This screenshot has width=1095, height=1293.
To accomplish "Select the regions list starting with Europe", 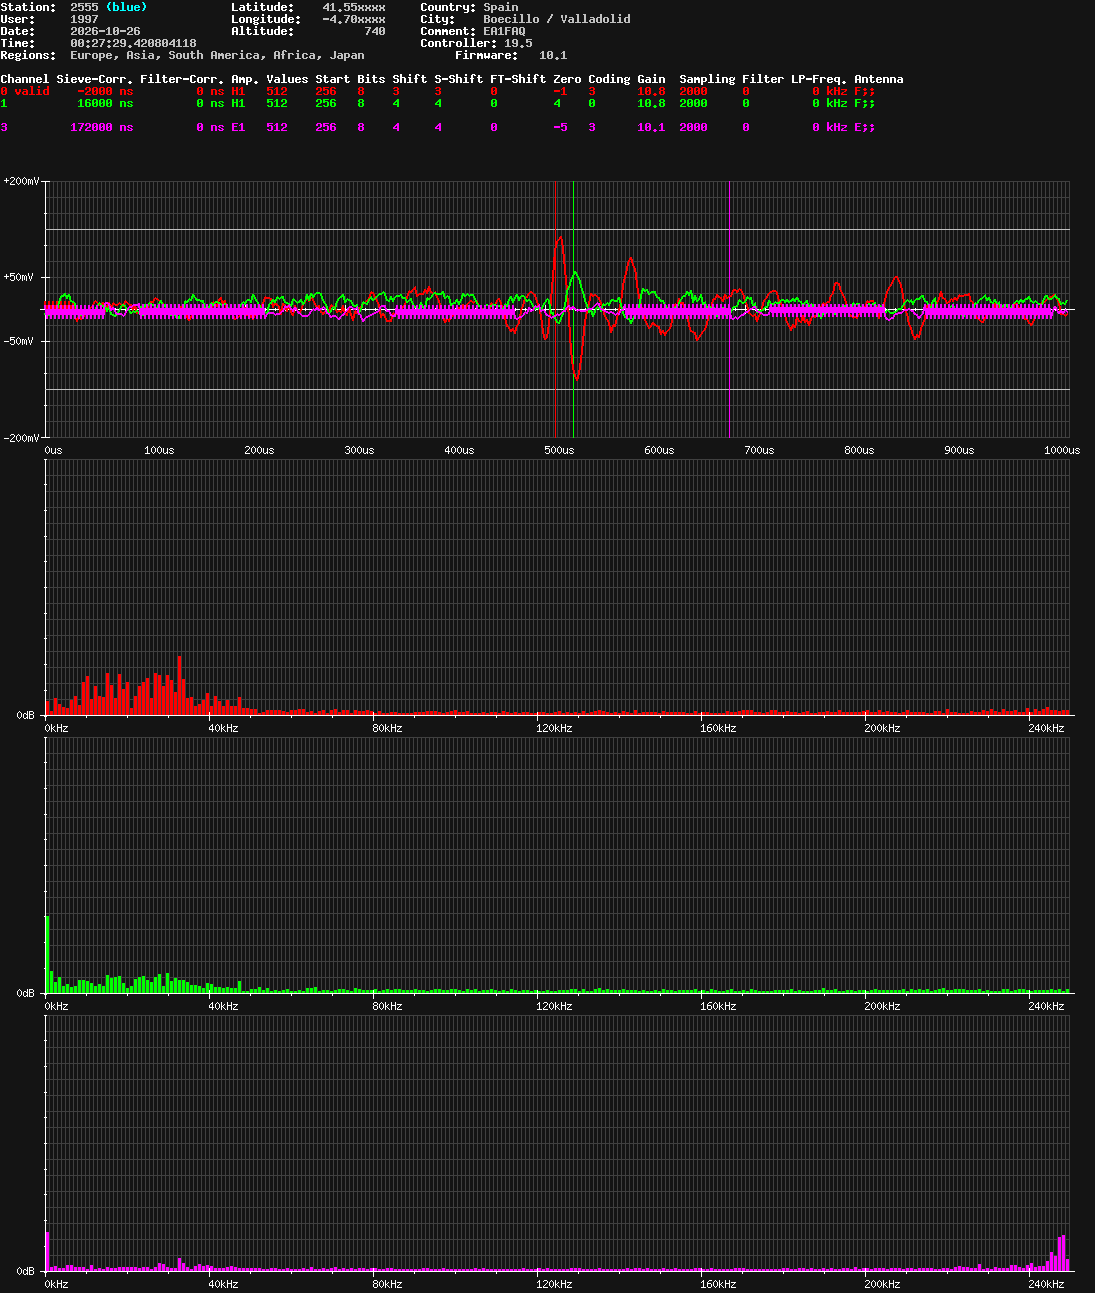I will point(217,55).
